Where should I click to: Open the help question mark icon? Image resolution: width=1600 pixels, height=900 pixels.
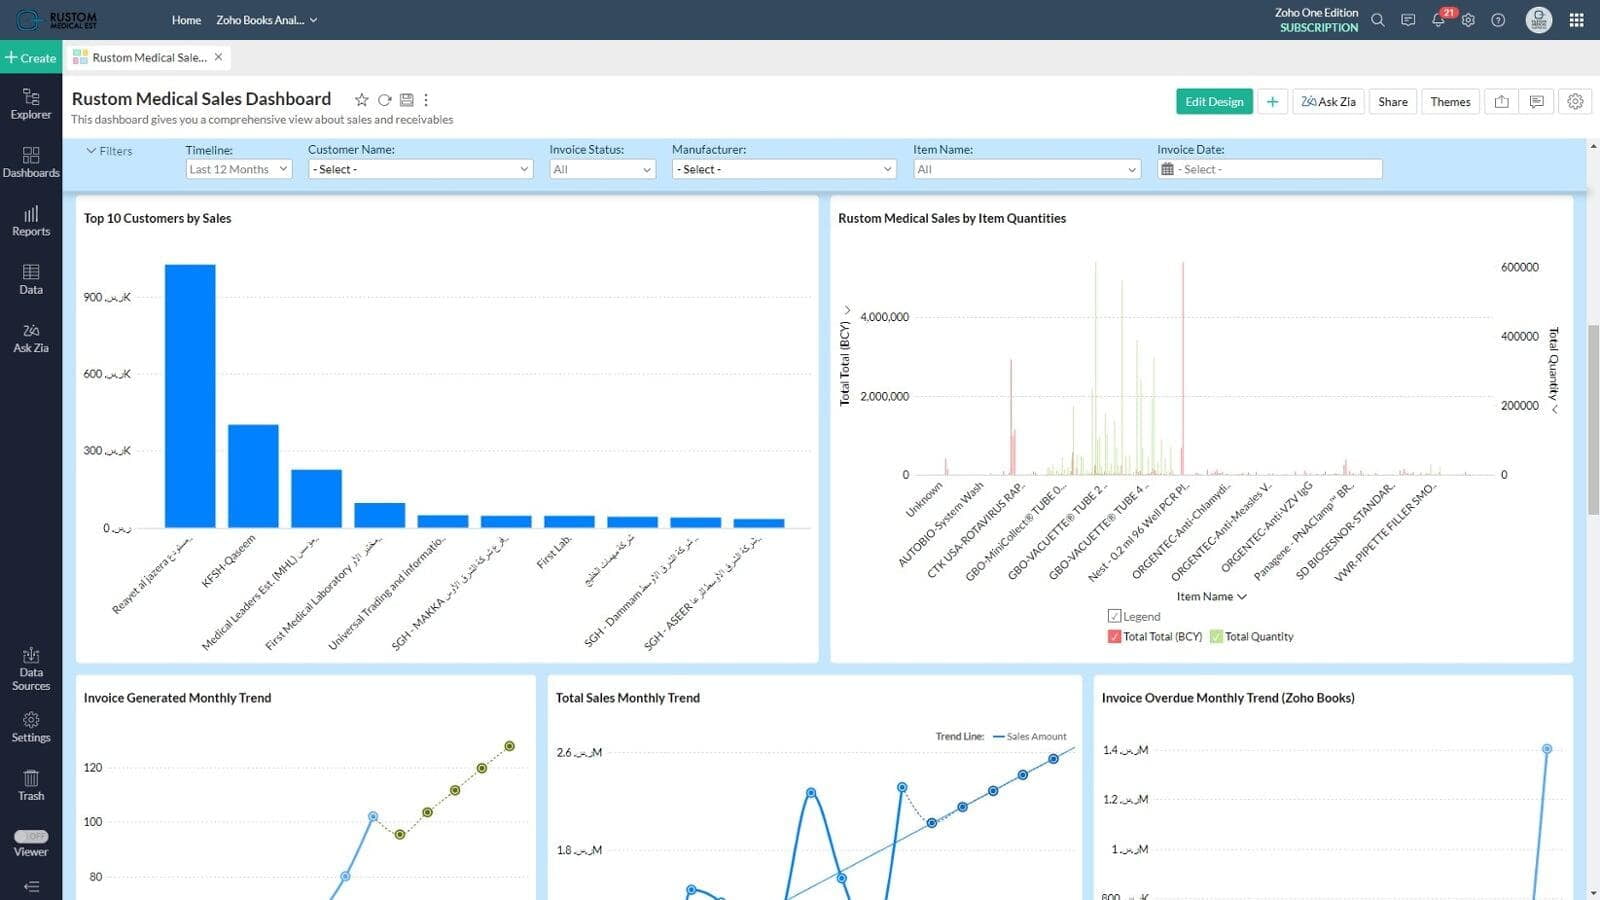click(1498, 20)
